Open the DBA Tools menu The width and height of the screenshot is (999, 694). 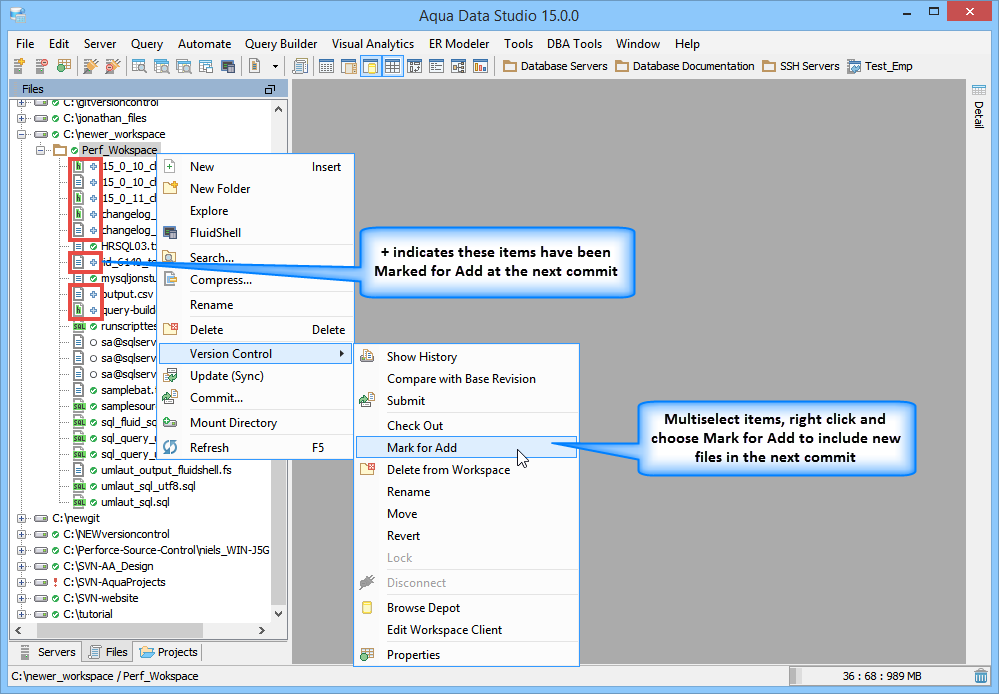point(574,43)
